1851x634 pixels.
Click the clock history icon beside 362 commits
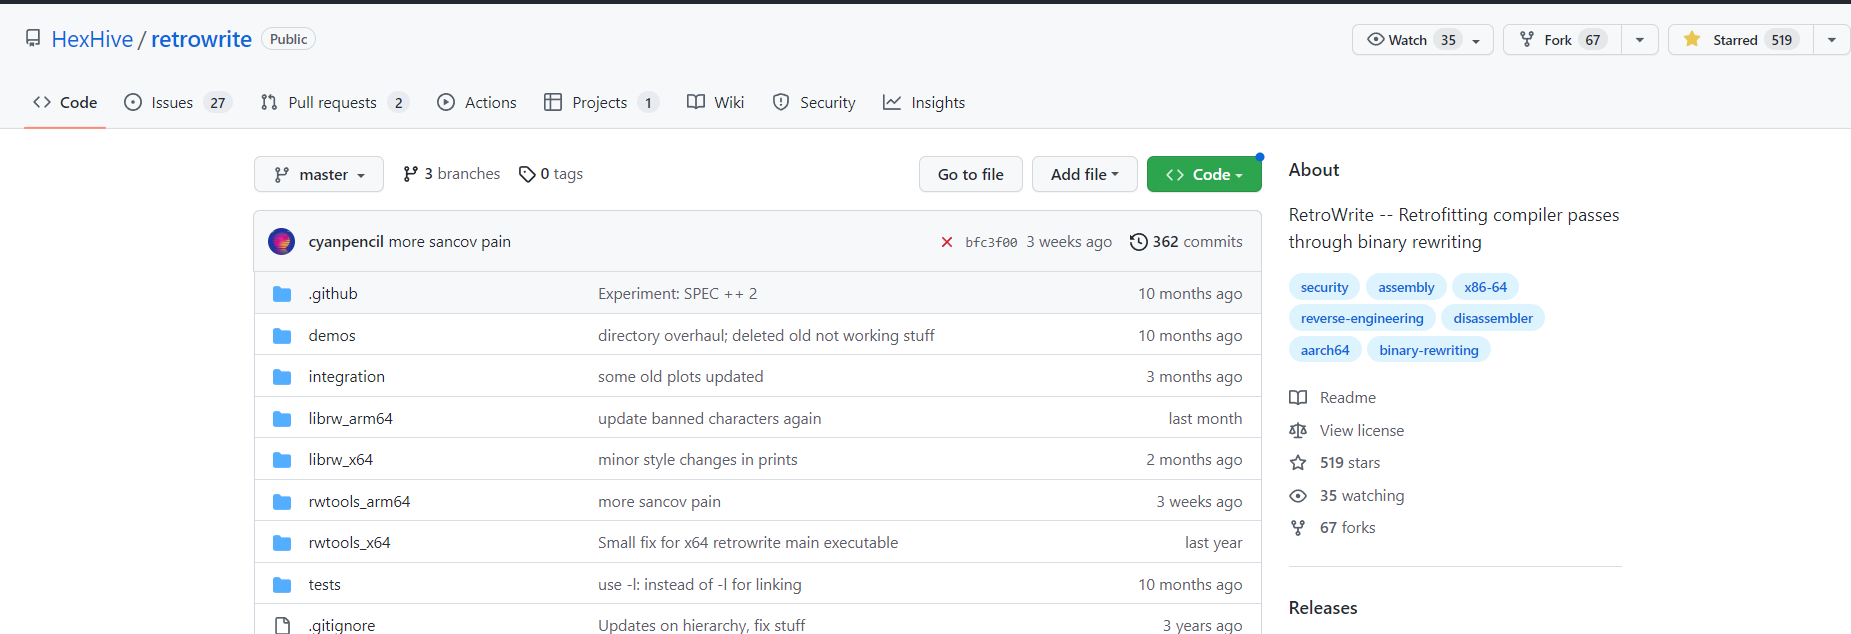tap(1138, 242)
